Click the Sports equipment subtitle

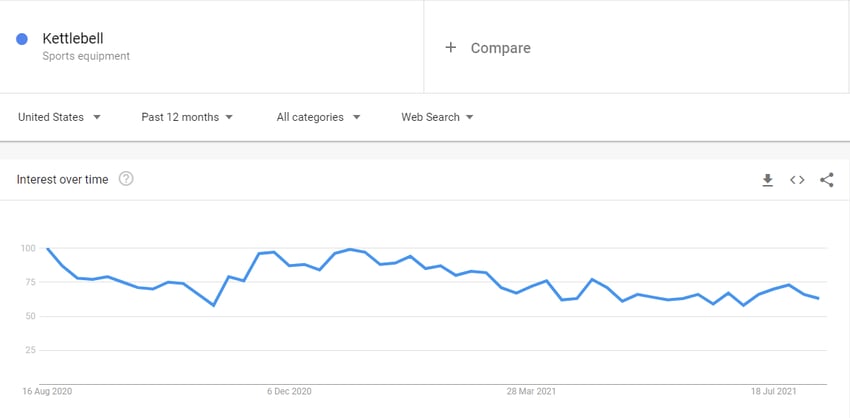[x=86, y=56]
